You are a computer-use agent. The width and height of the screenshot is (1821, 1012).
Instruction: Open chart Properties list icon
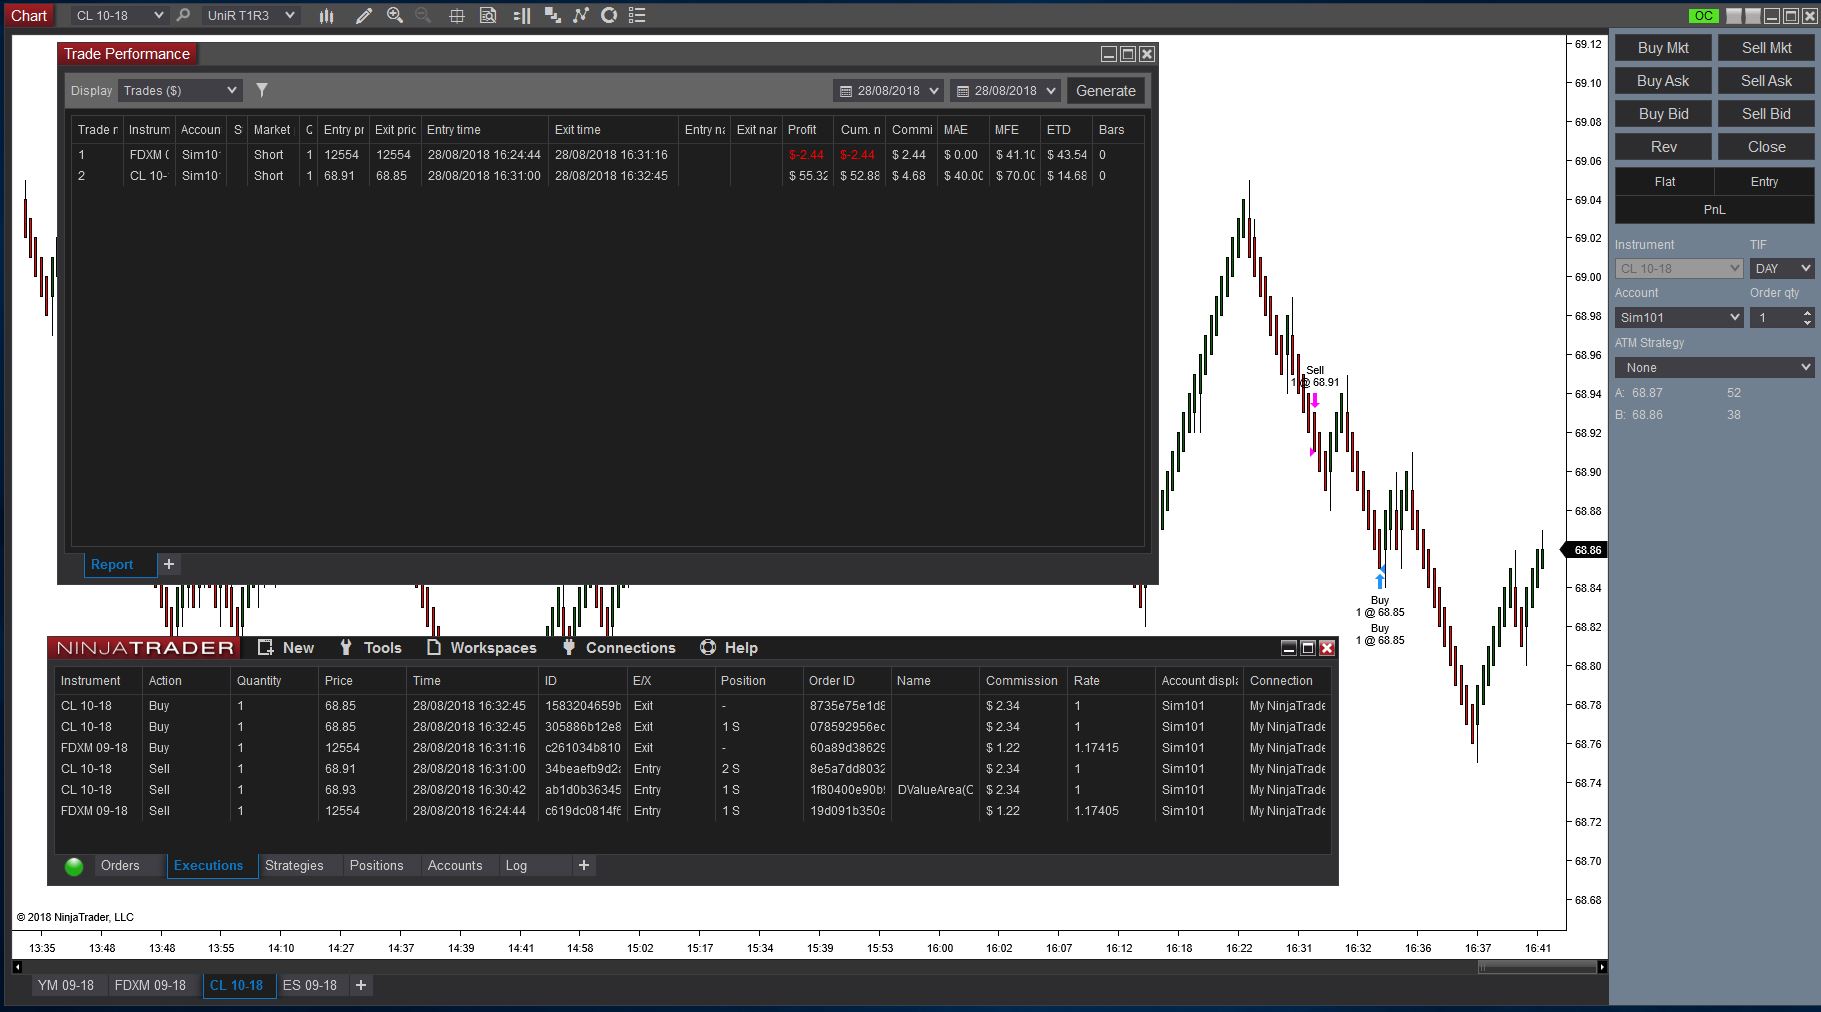(637, 16)
